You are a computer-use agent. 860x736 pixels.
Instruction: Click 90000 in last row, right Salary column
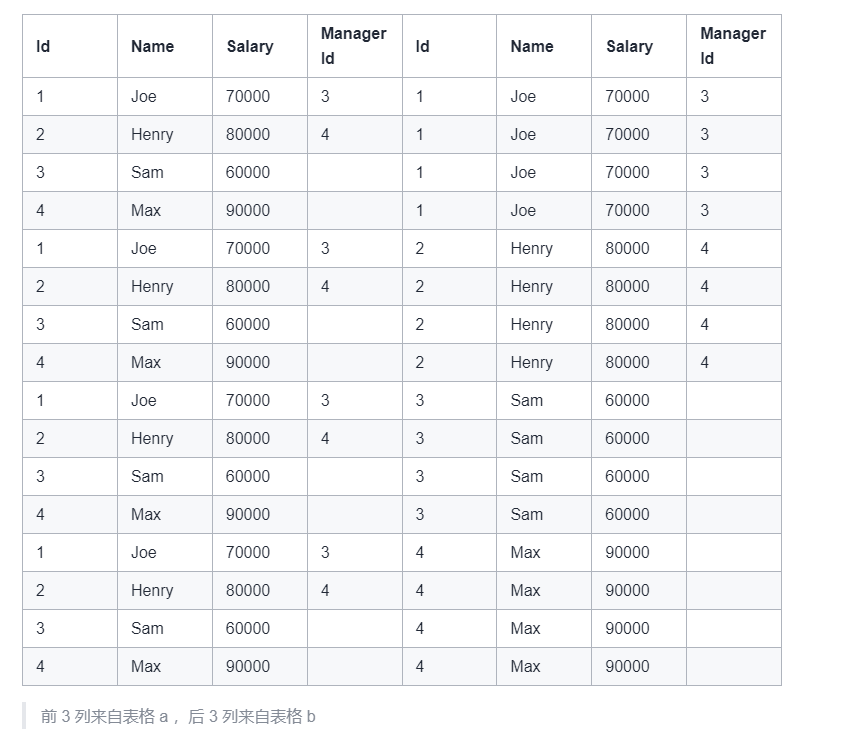coord(627,666)
